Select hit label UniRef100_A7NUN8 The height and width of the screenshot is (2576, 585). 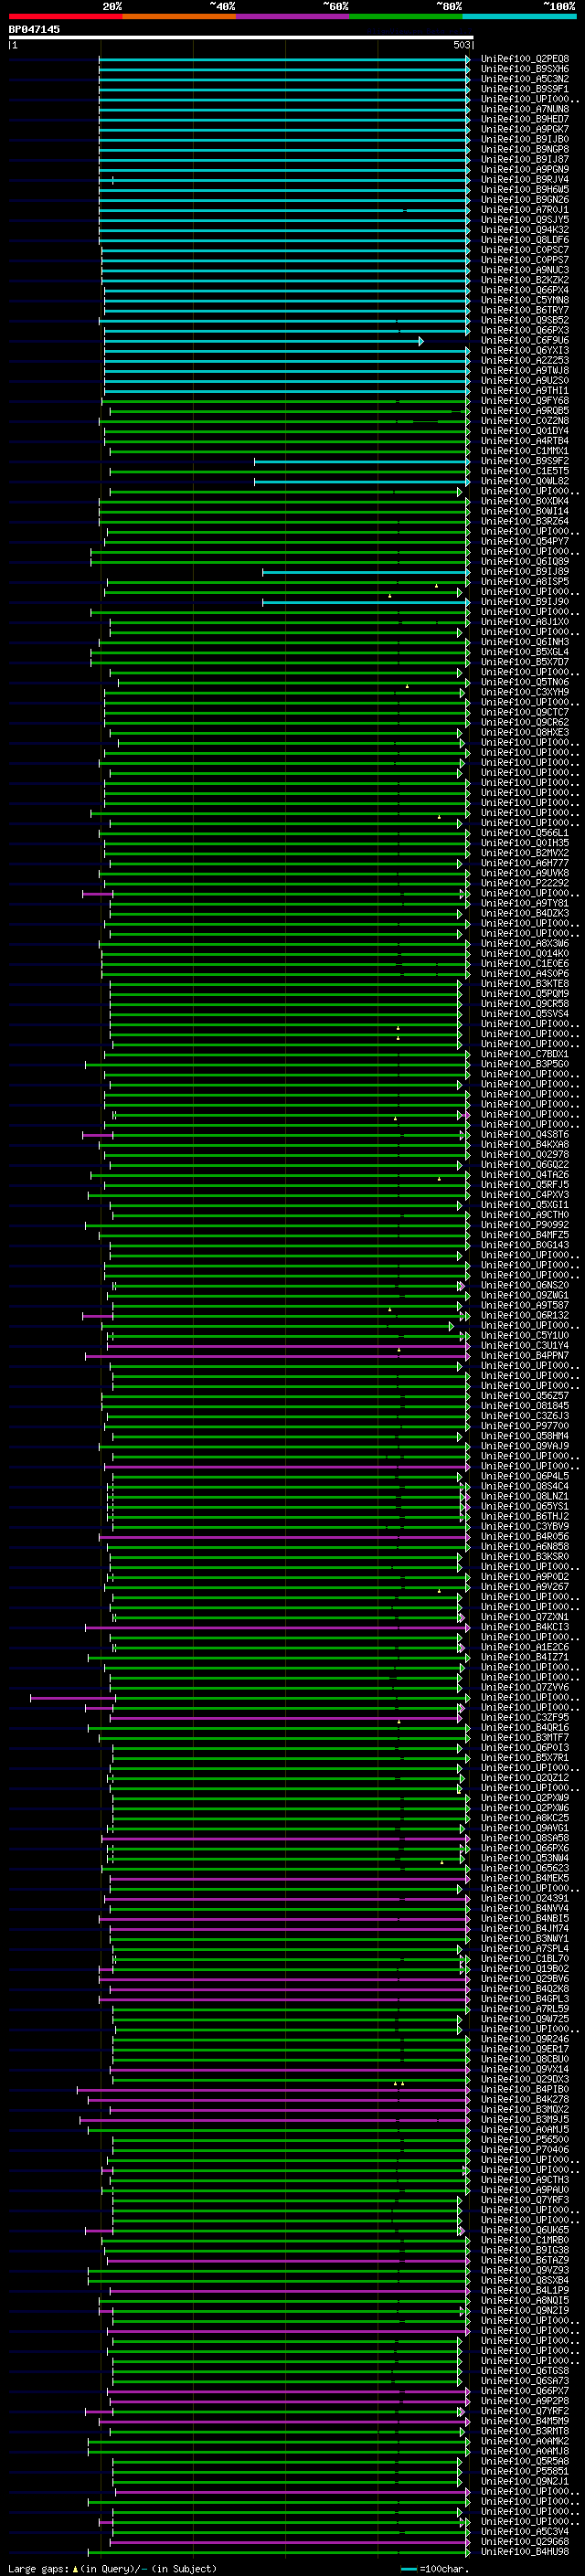pos(525,109)
